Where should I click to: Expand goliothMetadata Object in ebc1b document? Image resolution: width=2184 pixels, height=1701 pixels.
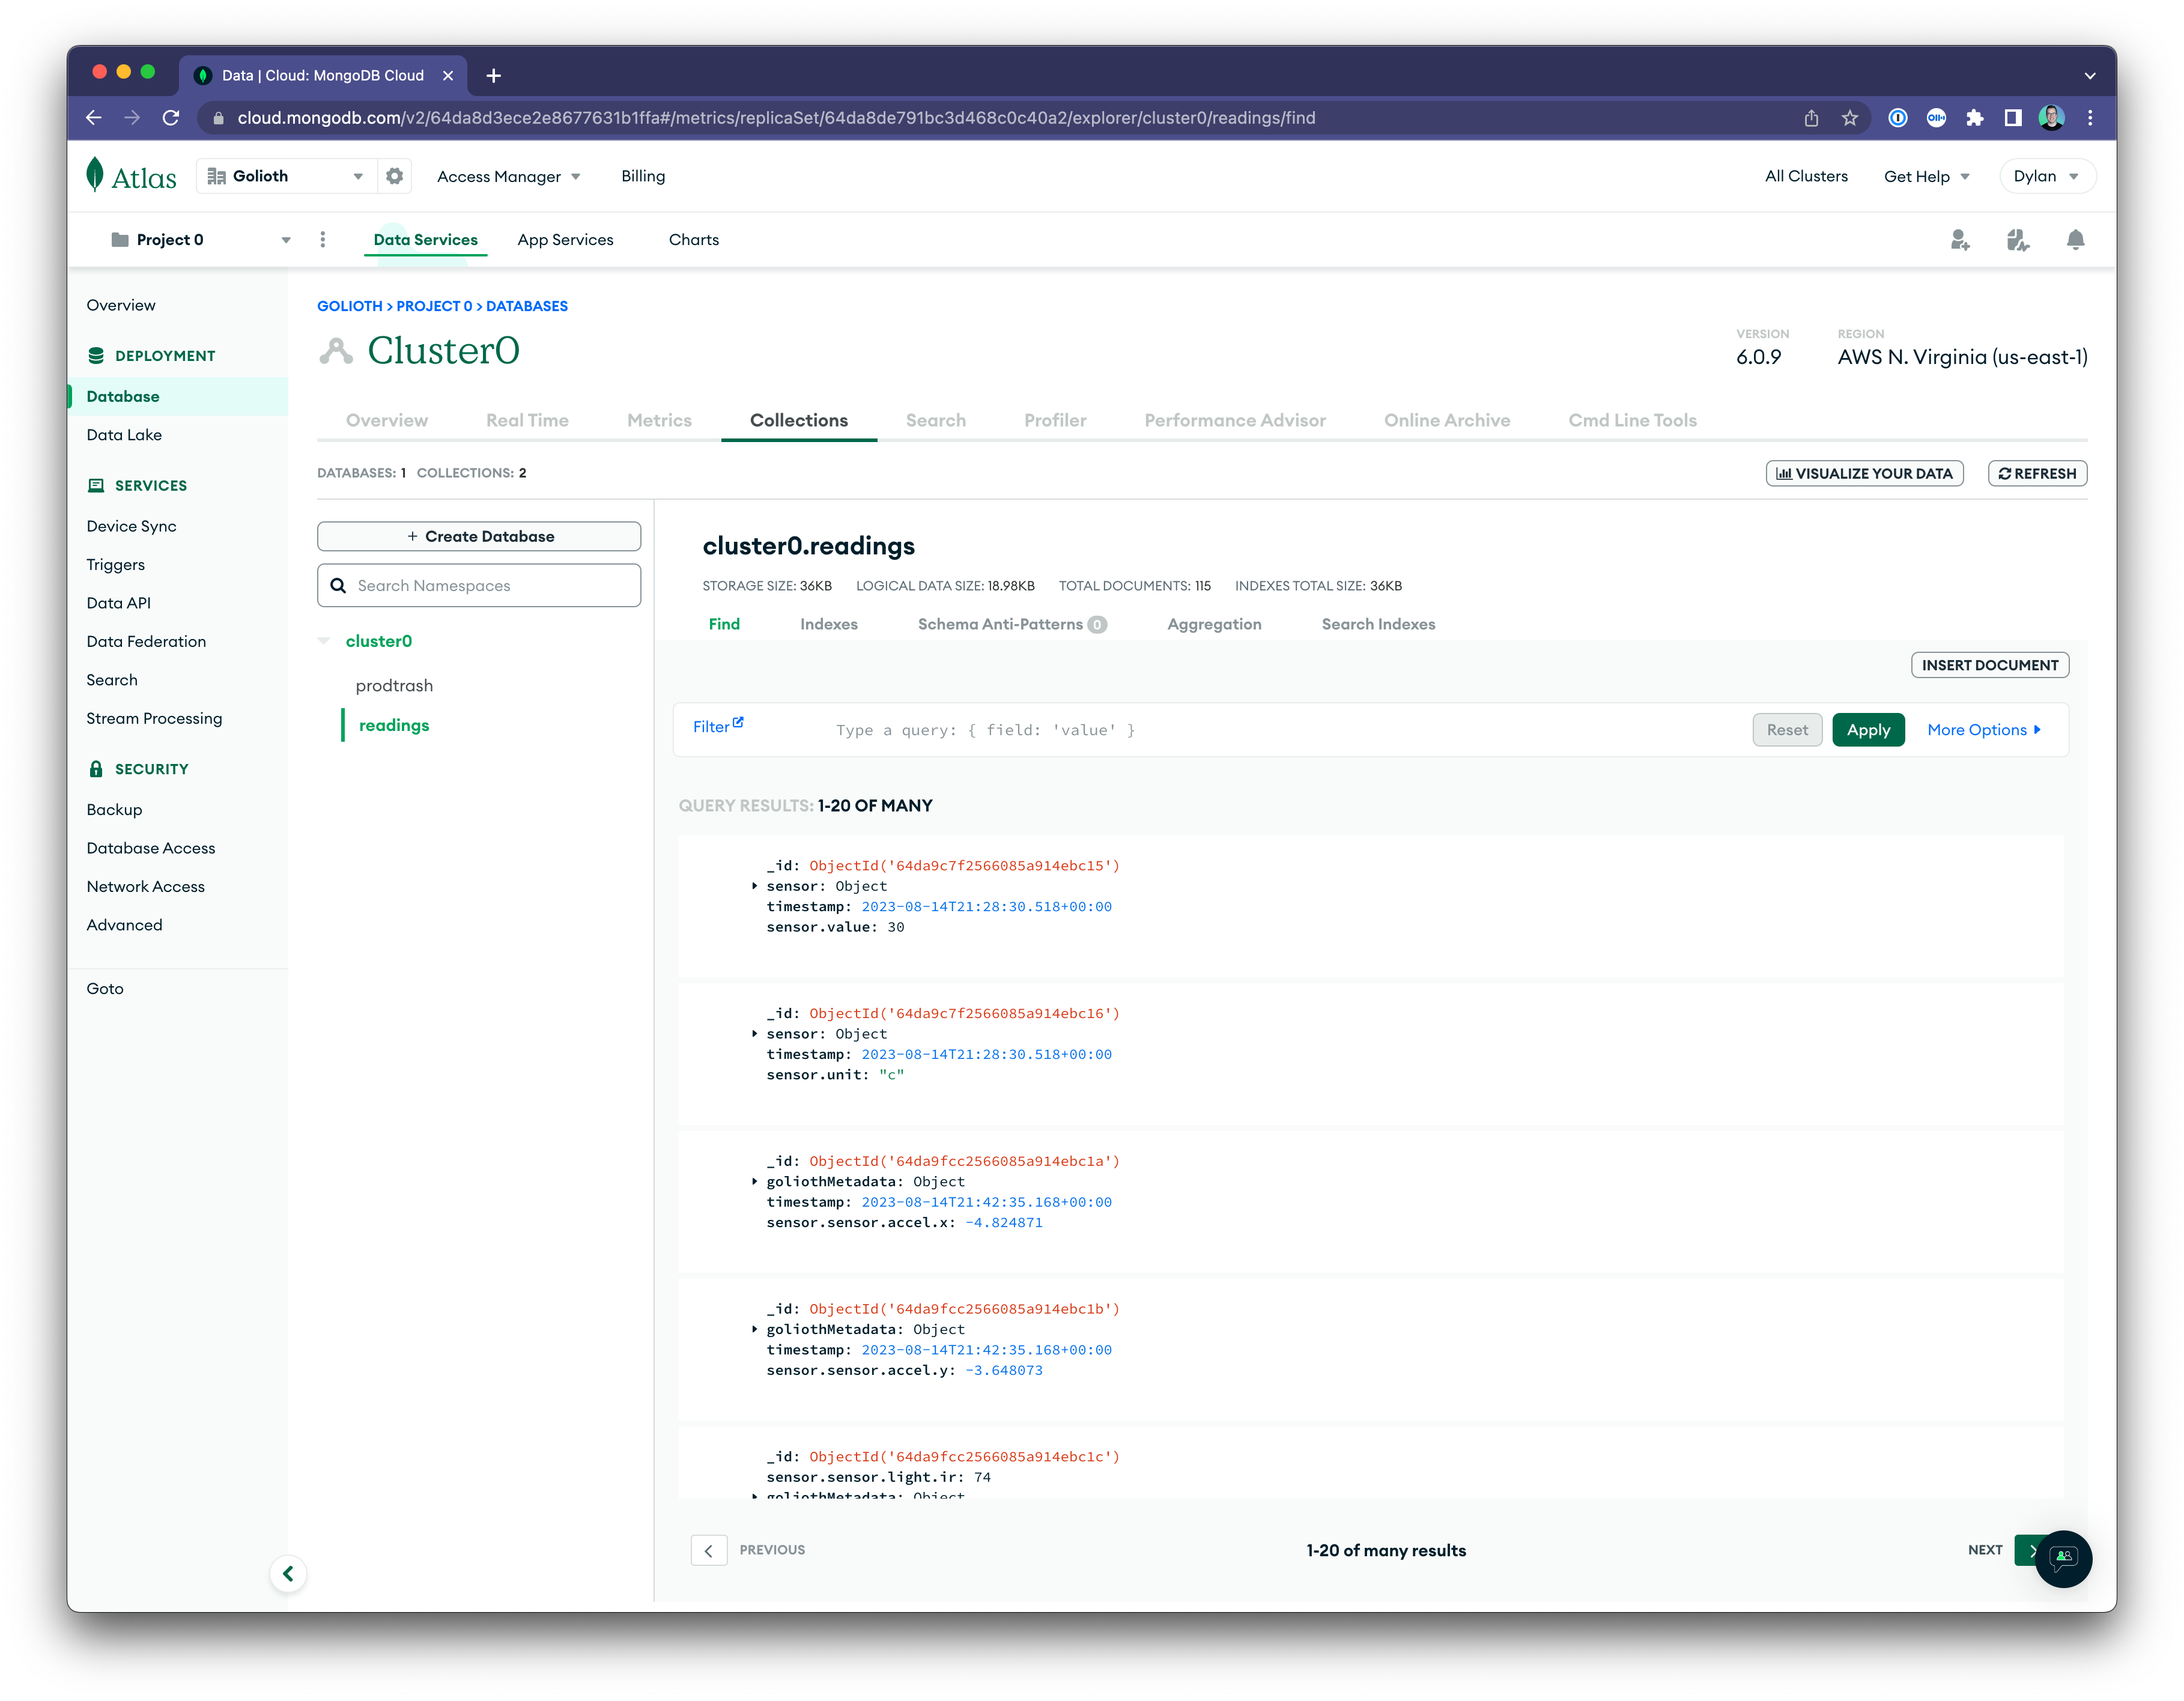(x=754, y=1330)
